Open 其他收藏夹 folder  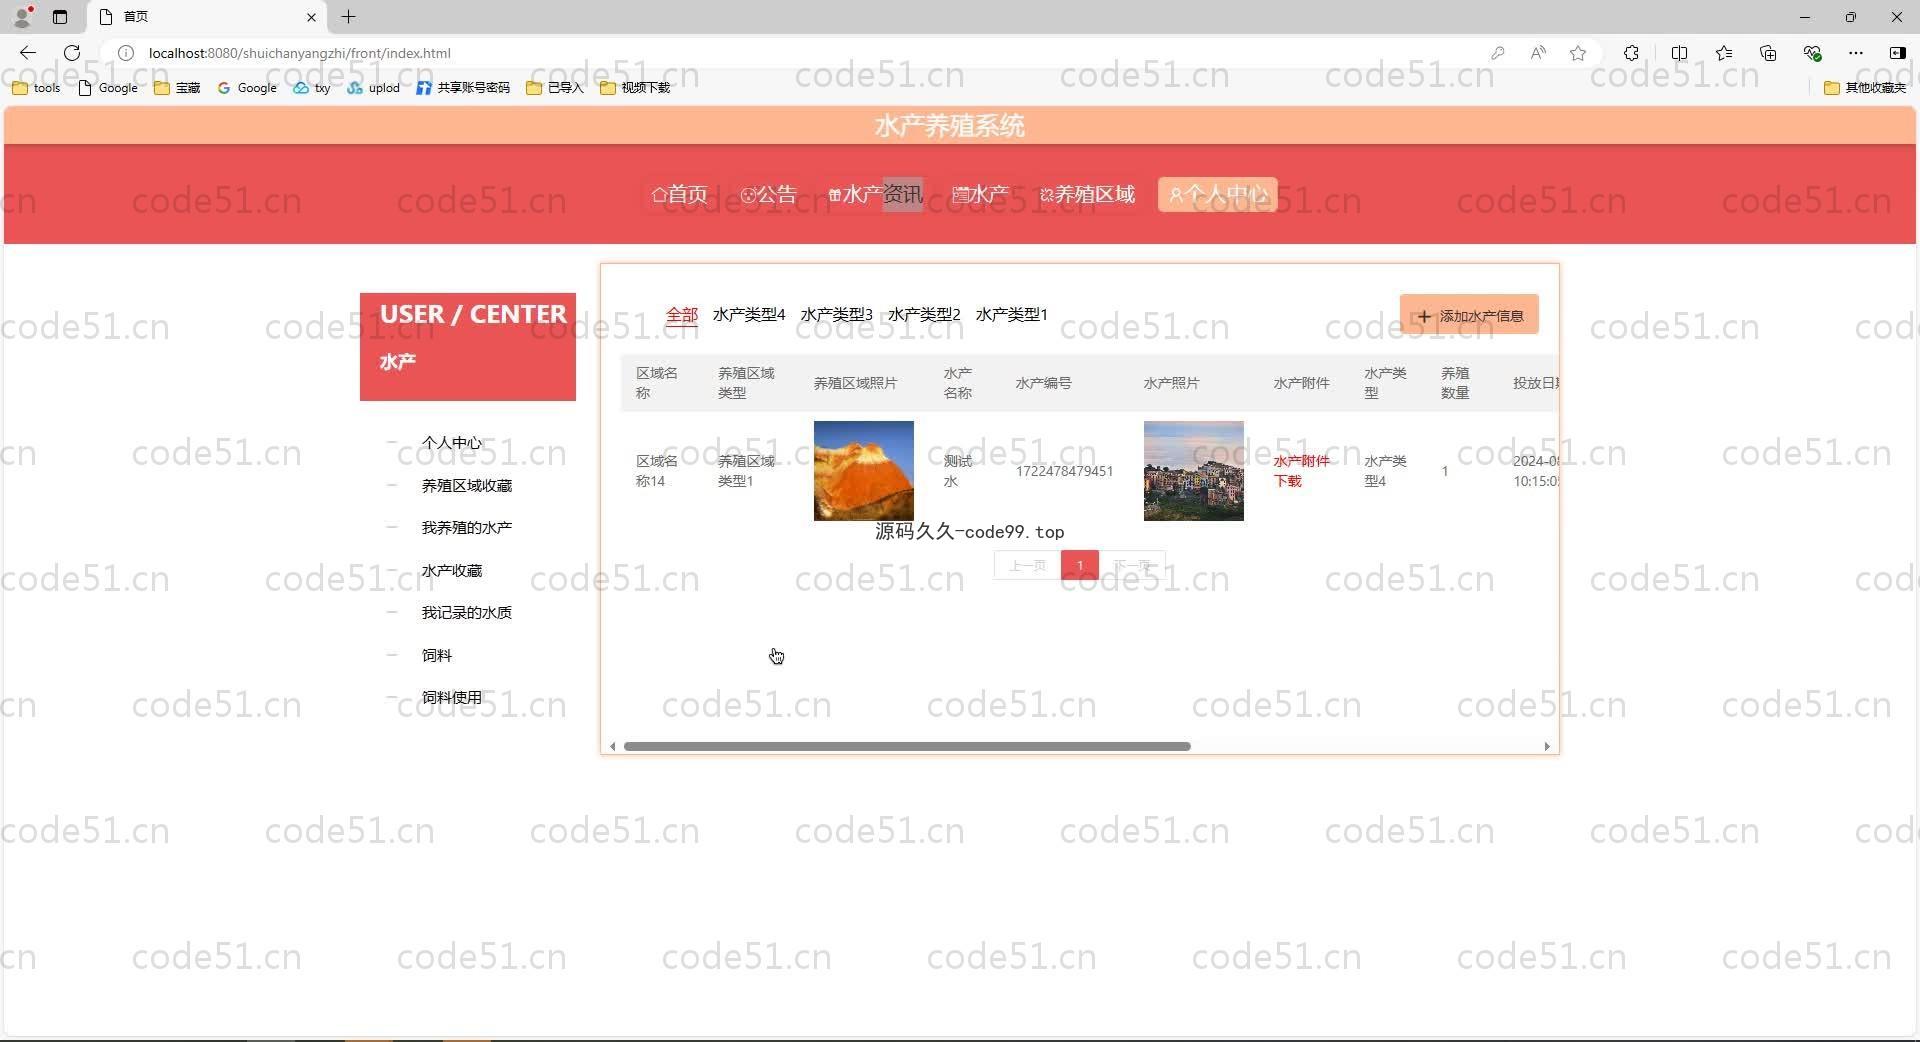pos(1866,88)
